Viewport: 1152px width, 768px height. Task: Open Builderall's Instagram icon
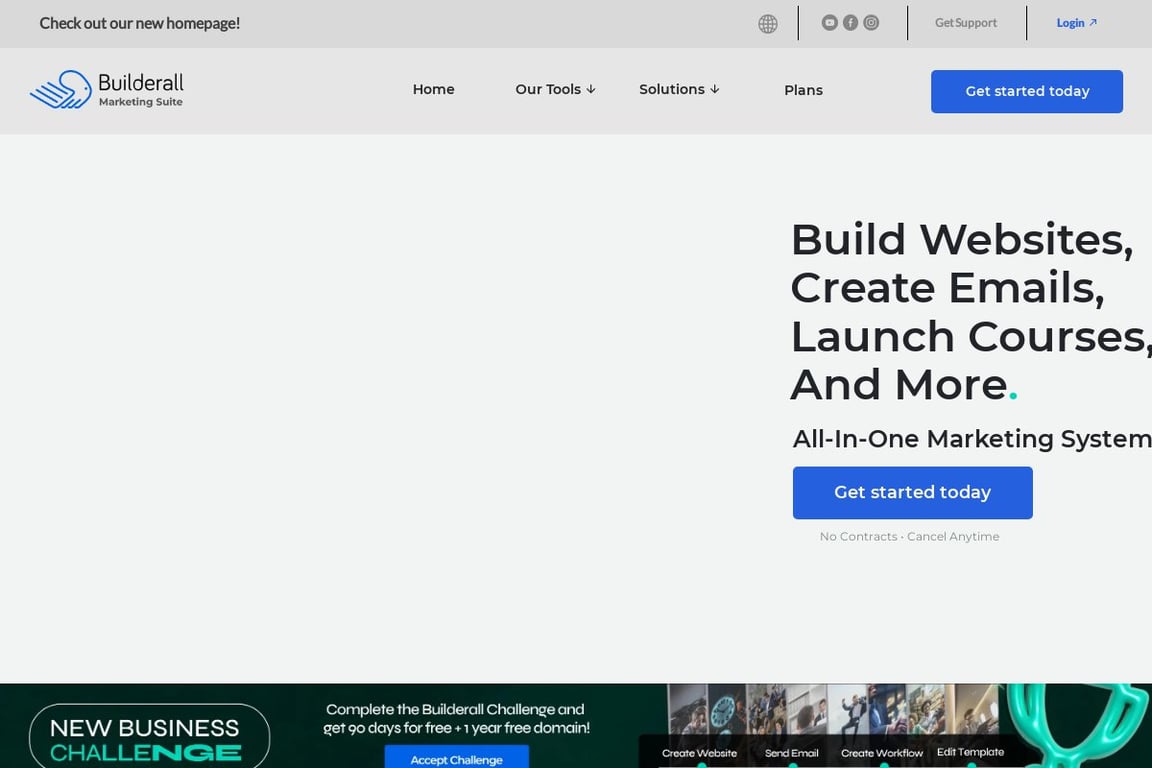tap(871, 23)
